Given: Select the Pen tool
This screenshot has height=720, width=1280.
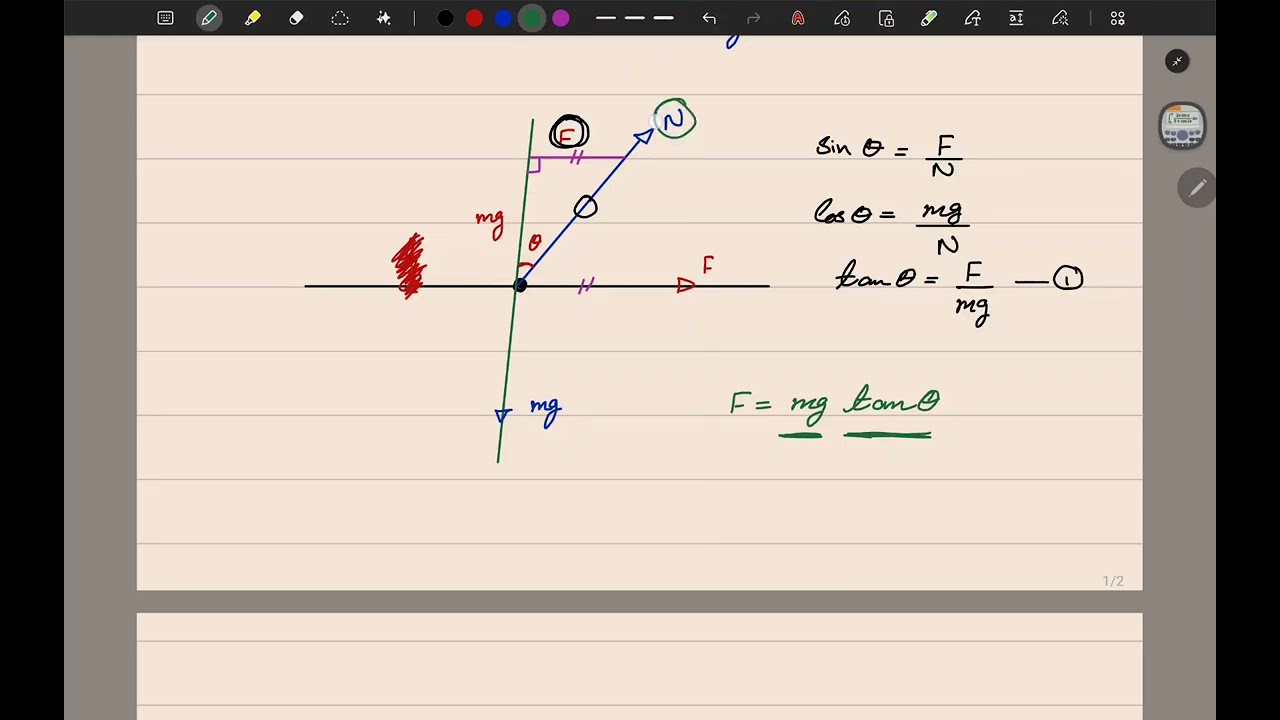Looking at the screenshot, I should coord(209,18).
